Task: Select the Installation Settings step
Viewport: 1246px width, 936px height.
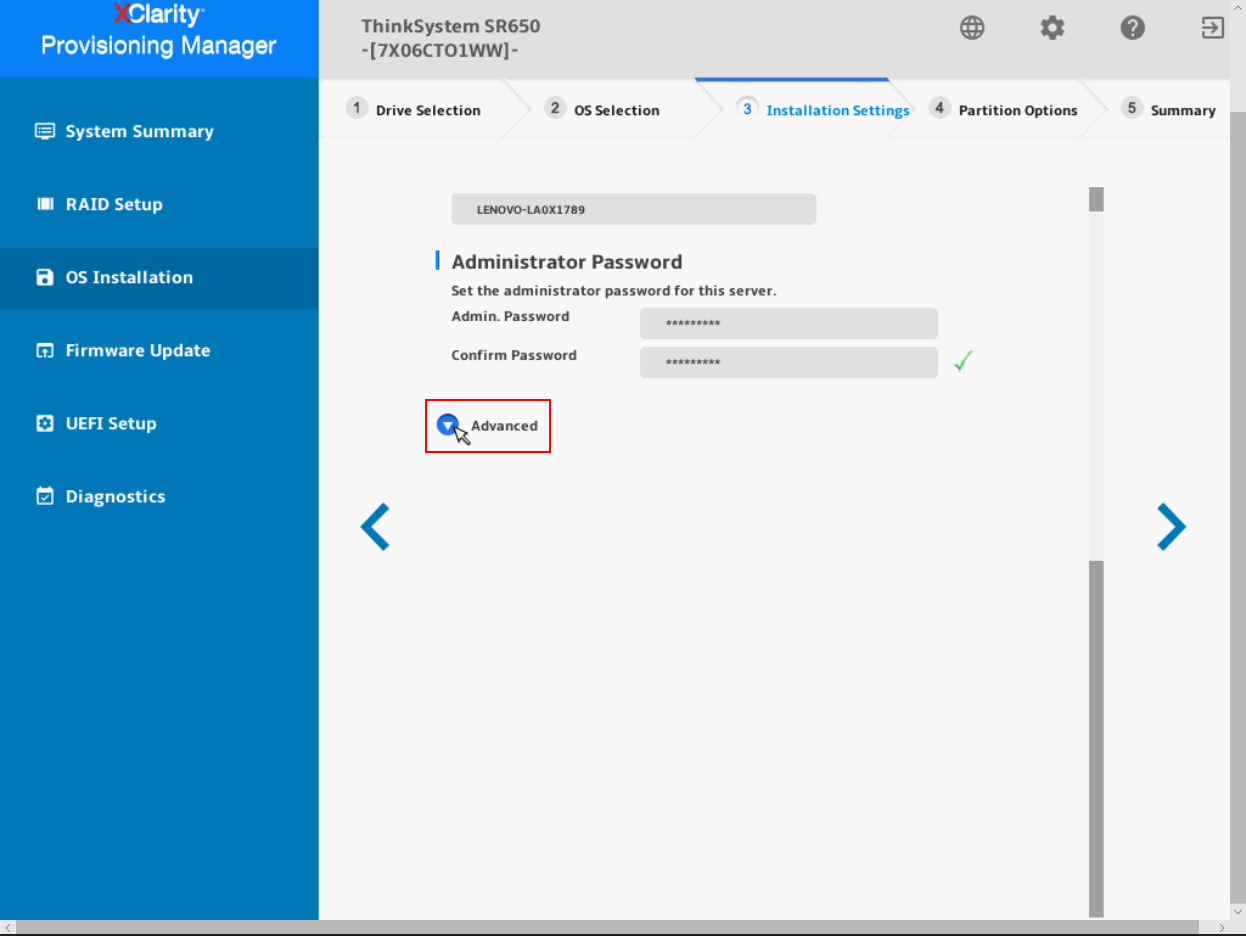Action: pyautogui.click(x=824, y=109)
